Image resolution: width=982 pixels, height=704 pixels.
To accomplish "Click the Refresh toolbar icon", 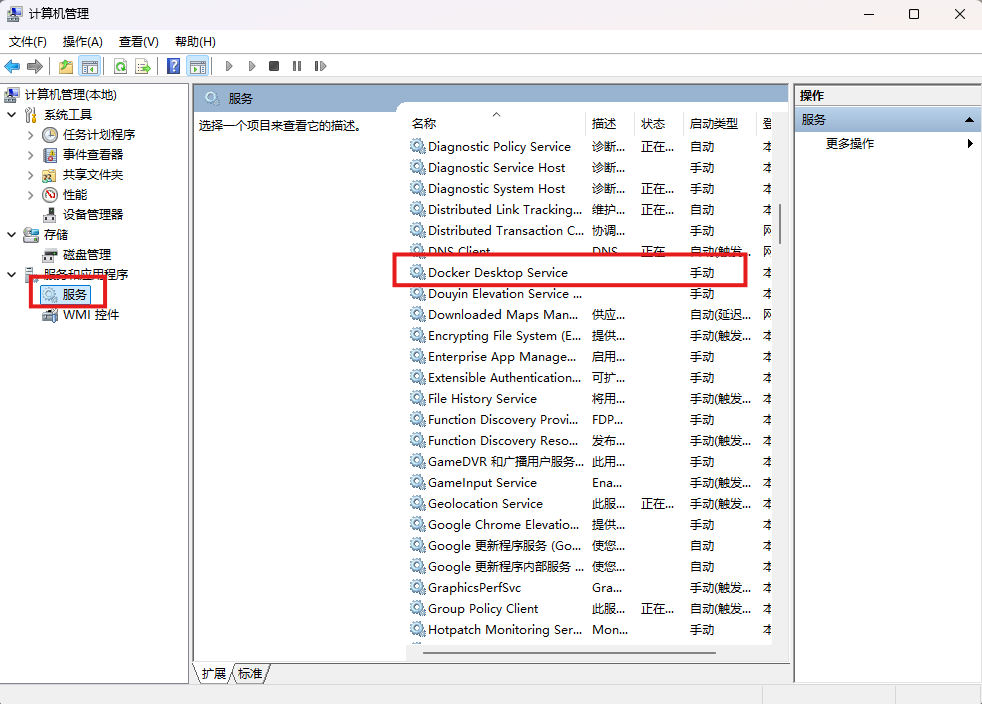I will 120,66.
